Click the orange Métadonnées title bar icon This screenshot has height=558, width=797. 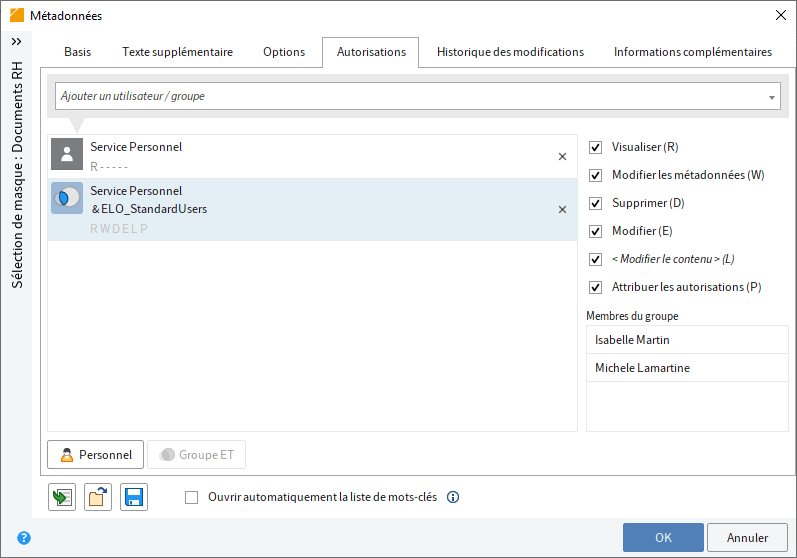17,15
